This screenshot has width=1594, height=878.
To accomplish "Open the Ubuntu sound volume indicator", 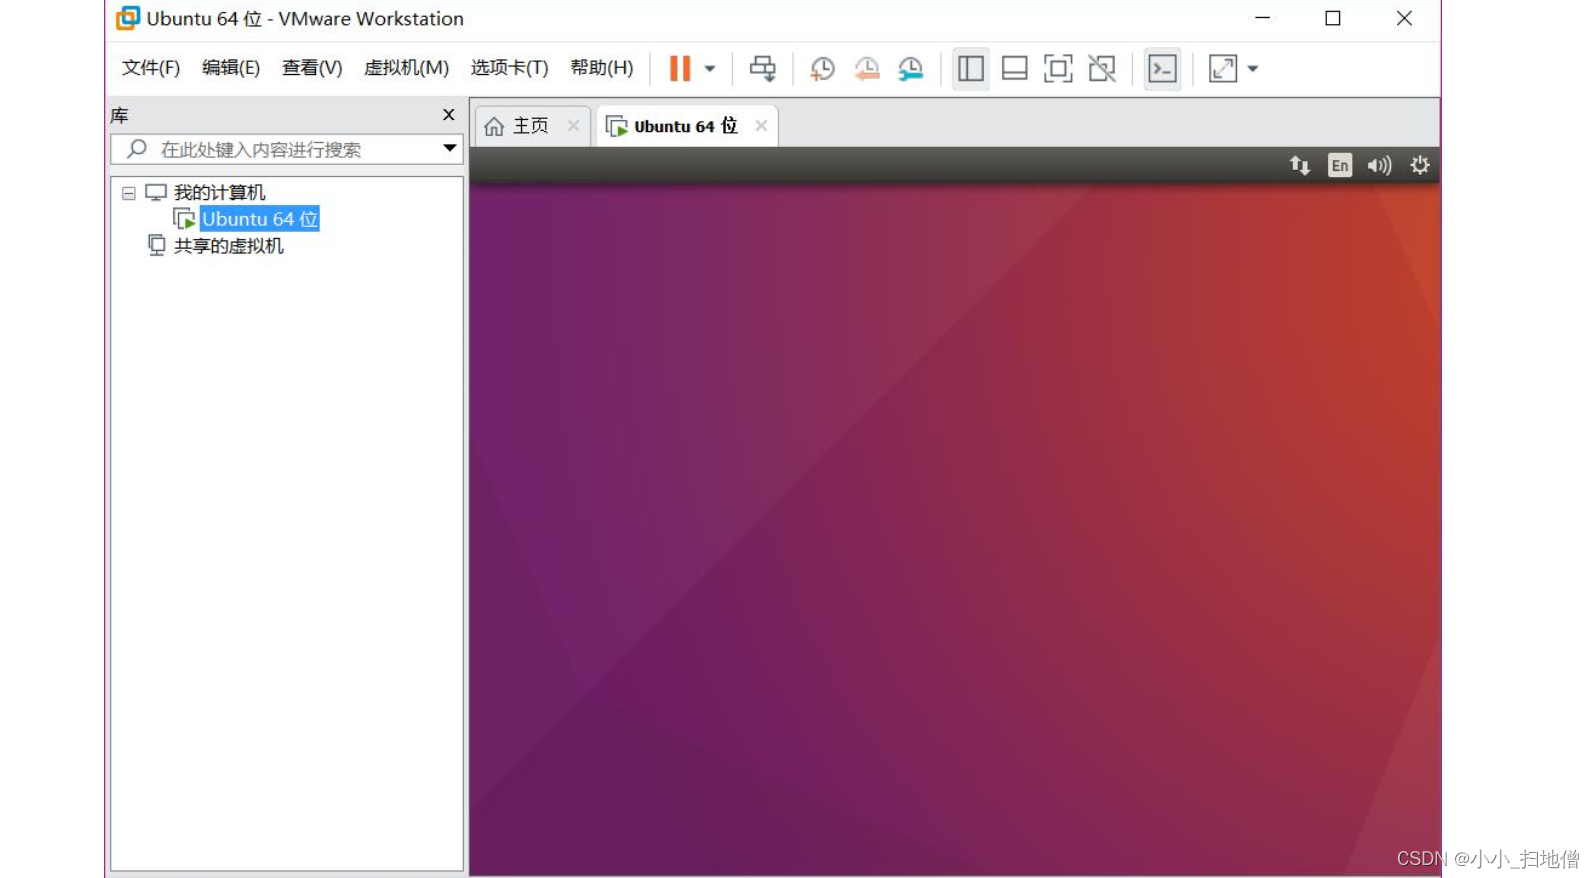I will click(x=1379, y=165).
